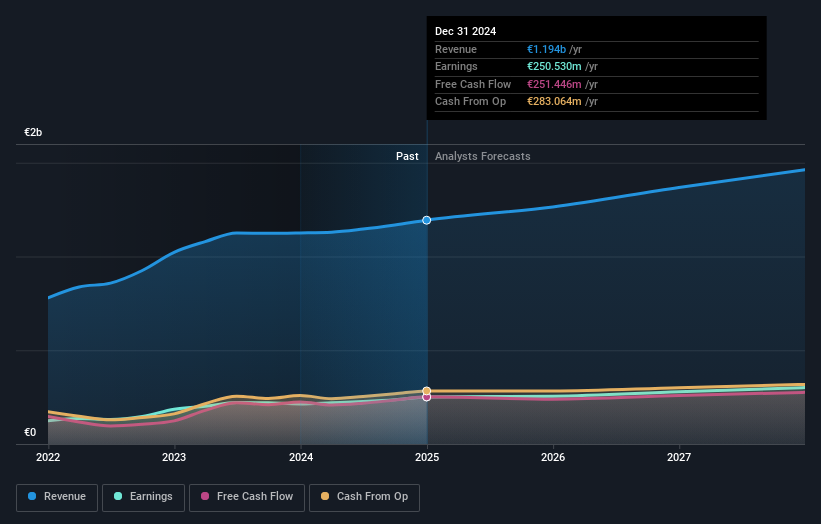821x524 pixels.
Task: Click the 2022 x-axis label
Action: [48, 458]
